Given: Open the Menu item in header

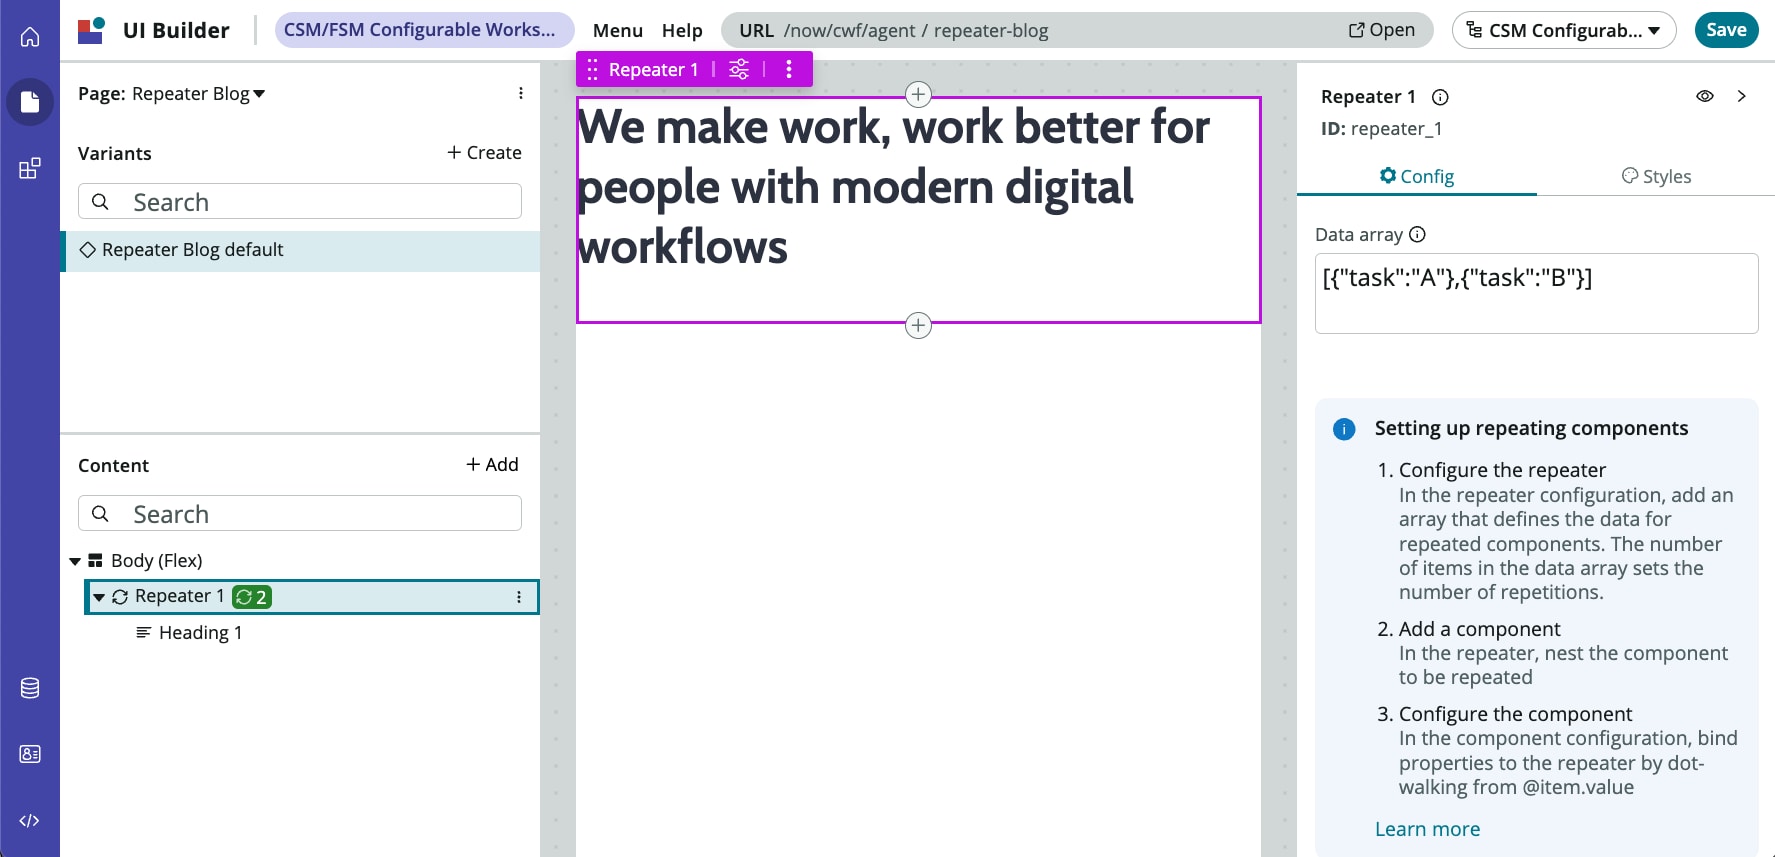Looking at the screenshot, I should tap(618, 30).
